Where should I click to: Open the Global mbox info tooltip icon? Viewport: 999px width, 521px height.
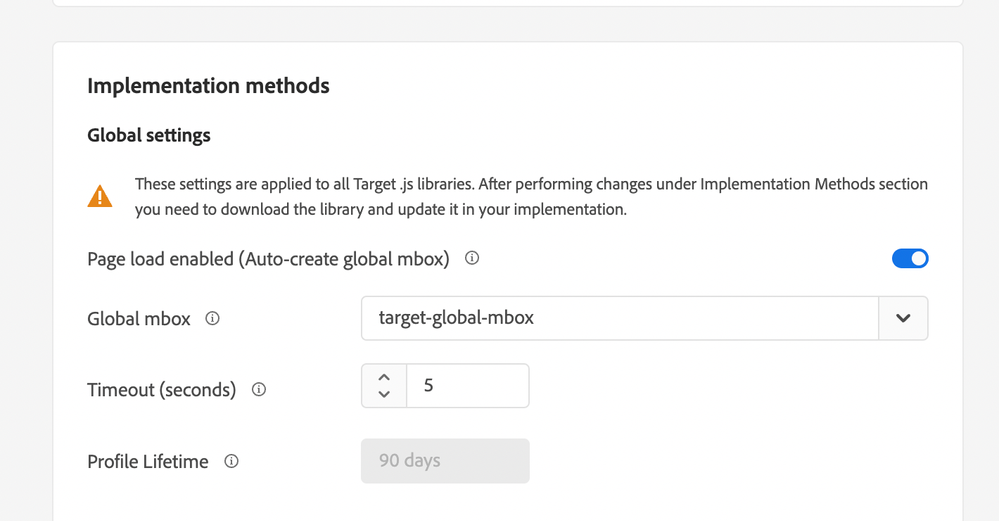[212, 318]
